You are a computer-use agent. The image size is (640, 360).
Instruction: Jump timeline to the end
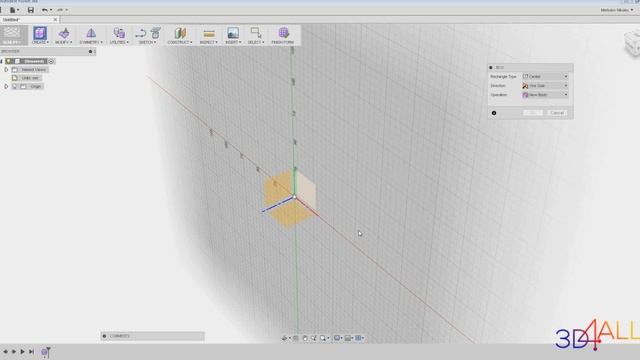[31, 351]
